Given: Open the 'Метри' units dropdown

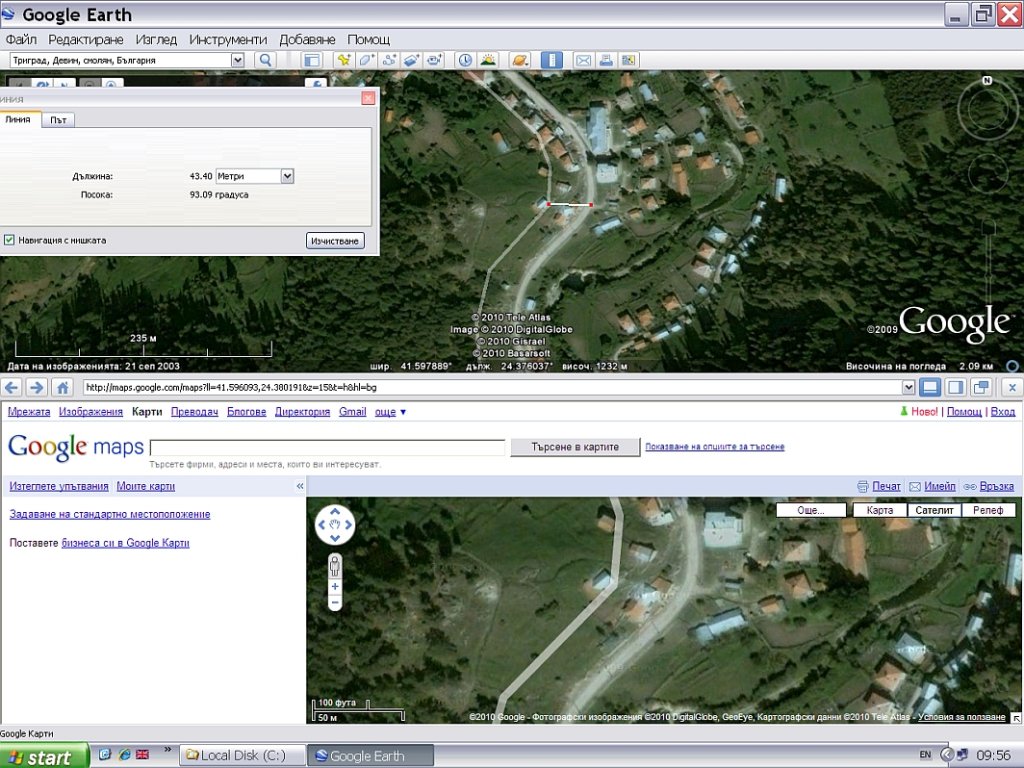Looking at the screenshot, I should (x=287, y=176).
